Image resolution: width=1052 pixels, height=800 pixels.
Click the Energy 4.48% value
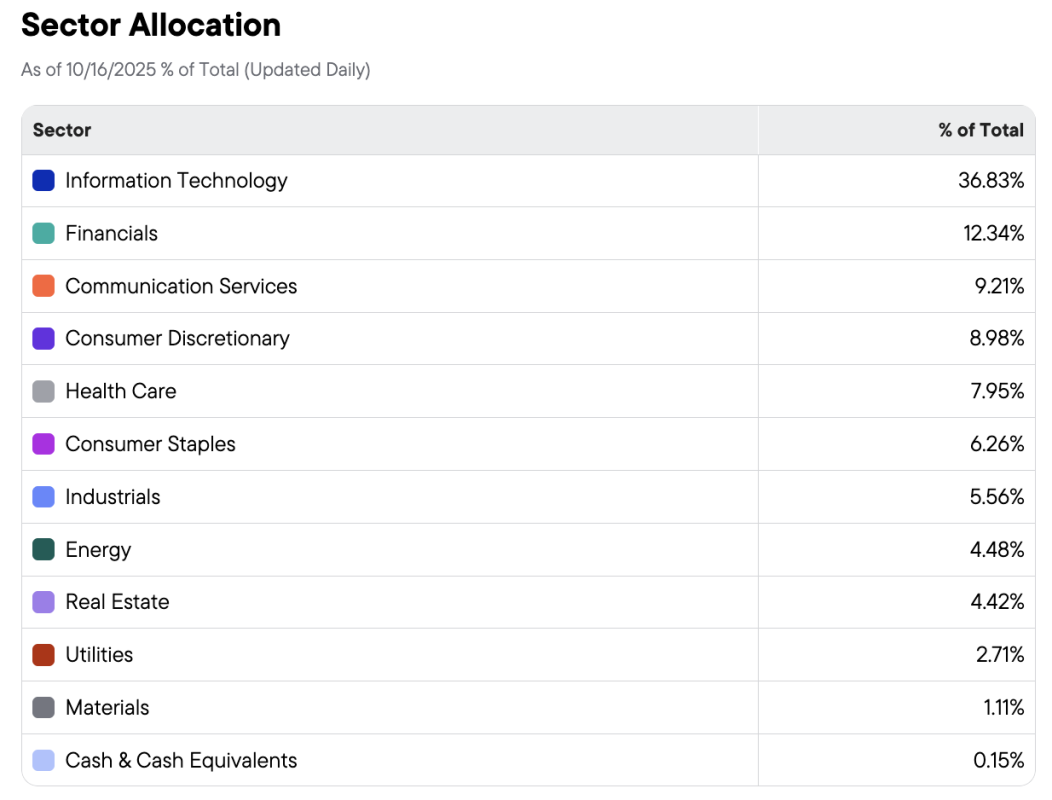tap(996, 550)
